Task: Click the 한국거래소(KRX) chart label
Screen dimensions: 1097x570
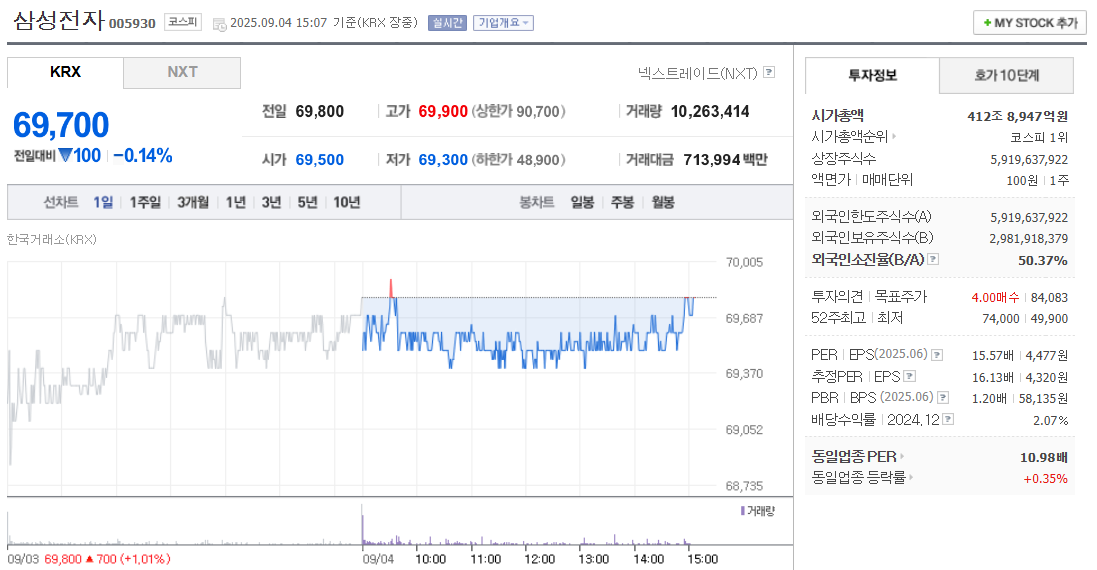Action: (52, 240)
